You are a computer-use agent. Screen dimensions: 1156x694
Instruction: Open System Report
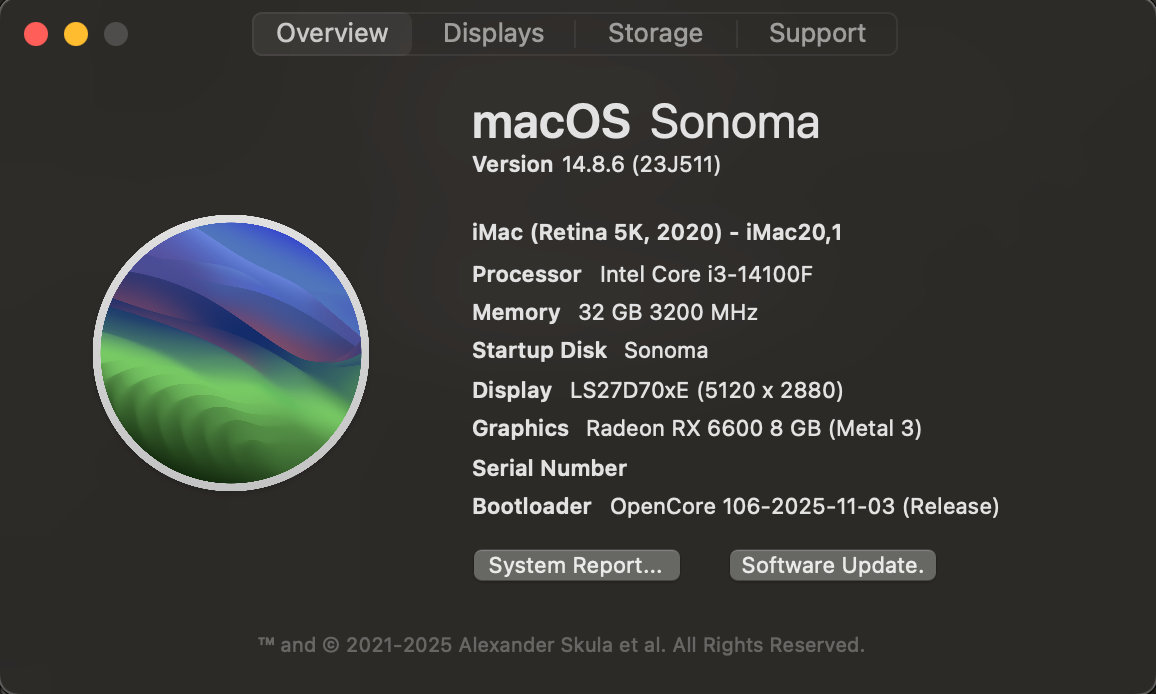(x=576, y=565)
